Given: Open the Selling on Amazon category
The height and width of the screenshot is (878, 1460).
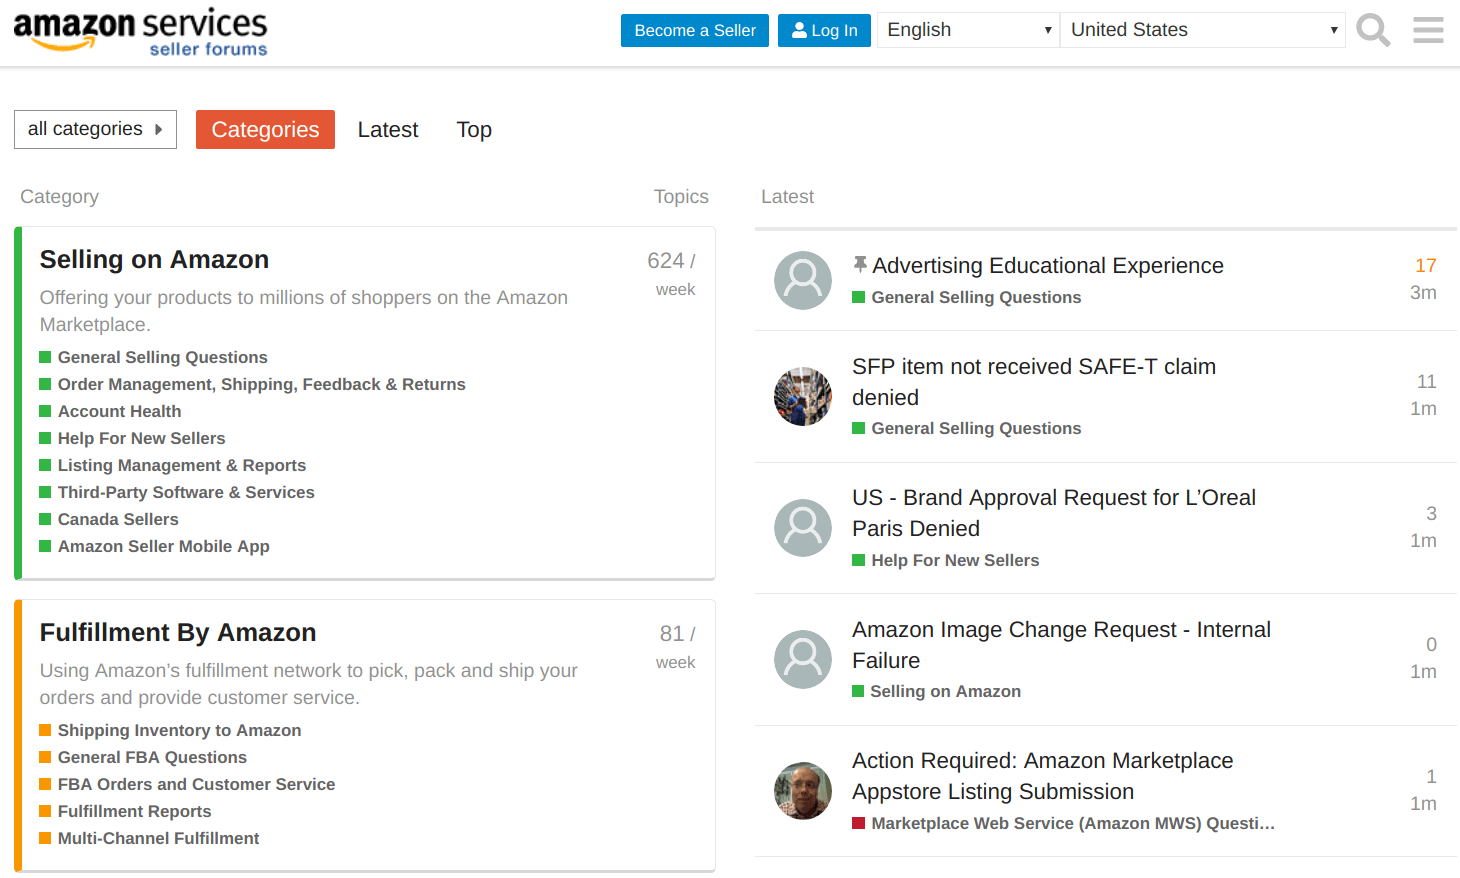Looking at the screenshot, I should click(x=154, y=259).
